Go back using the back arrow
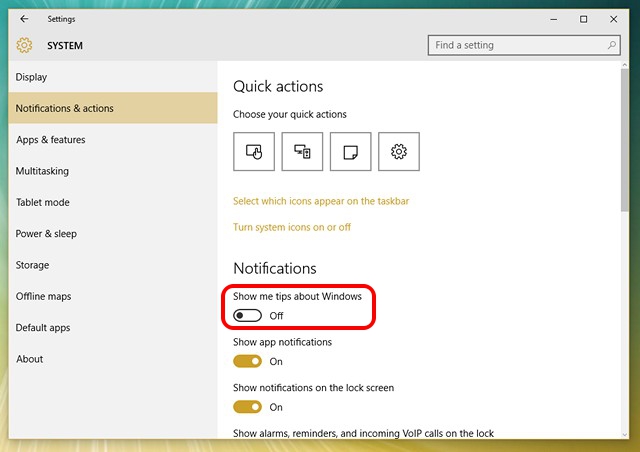 (24, 19)
